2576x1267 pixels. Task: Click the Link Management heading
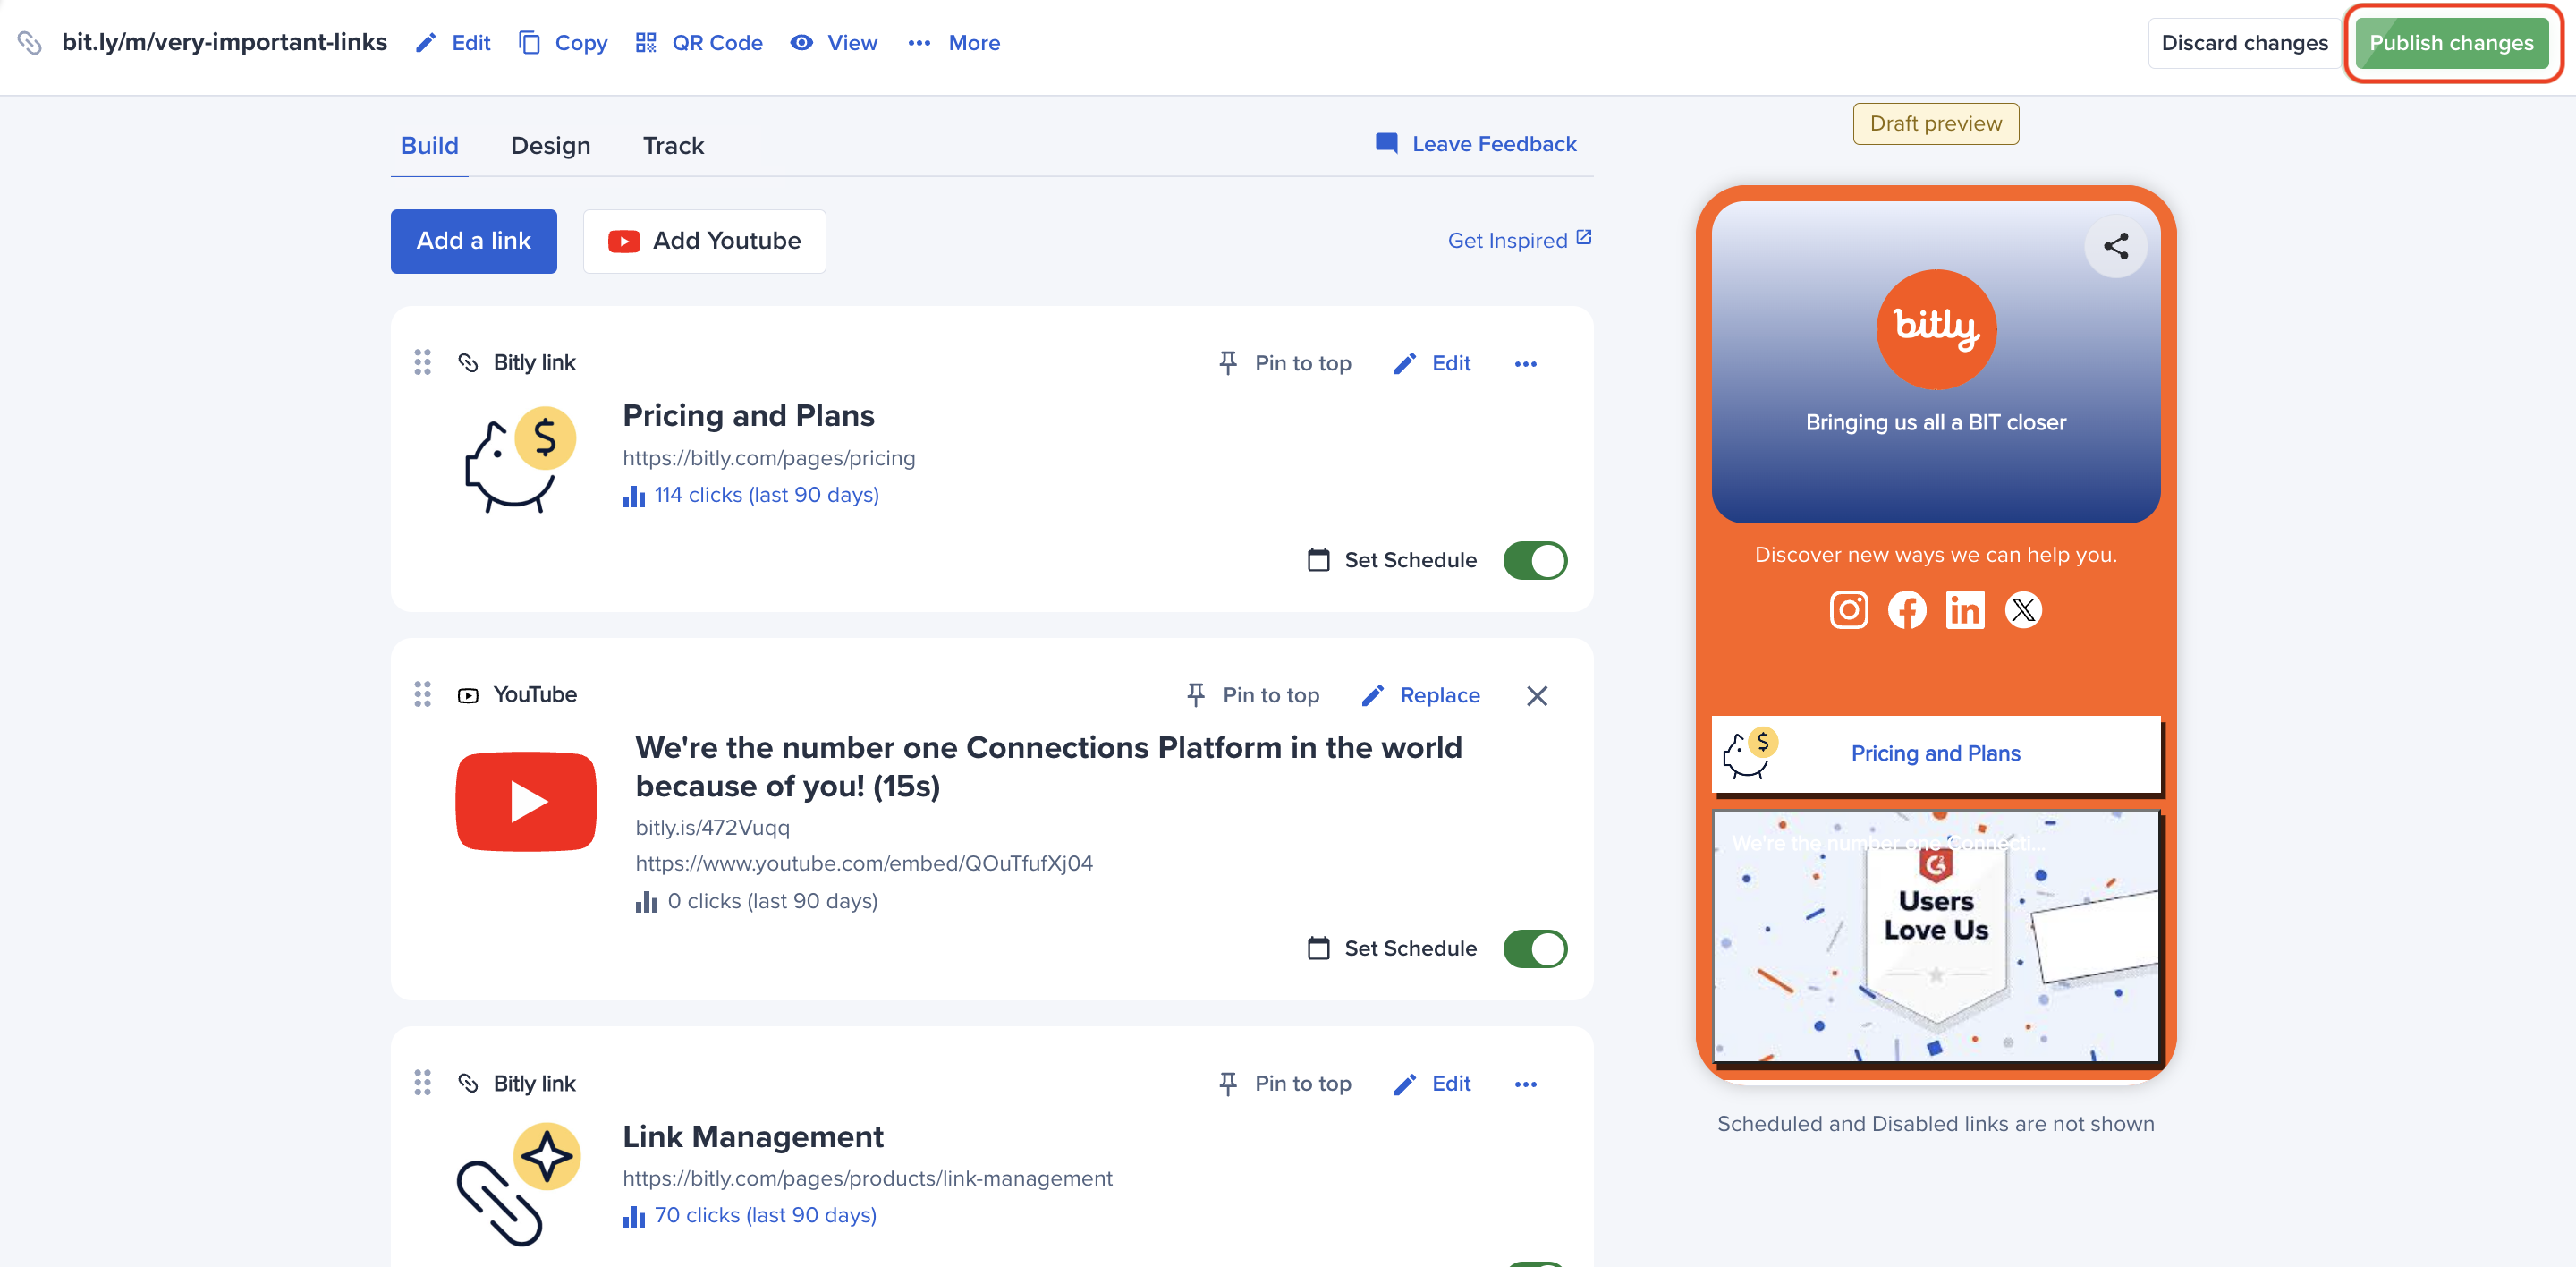(753, 1137)
